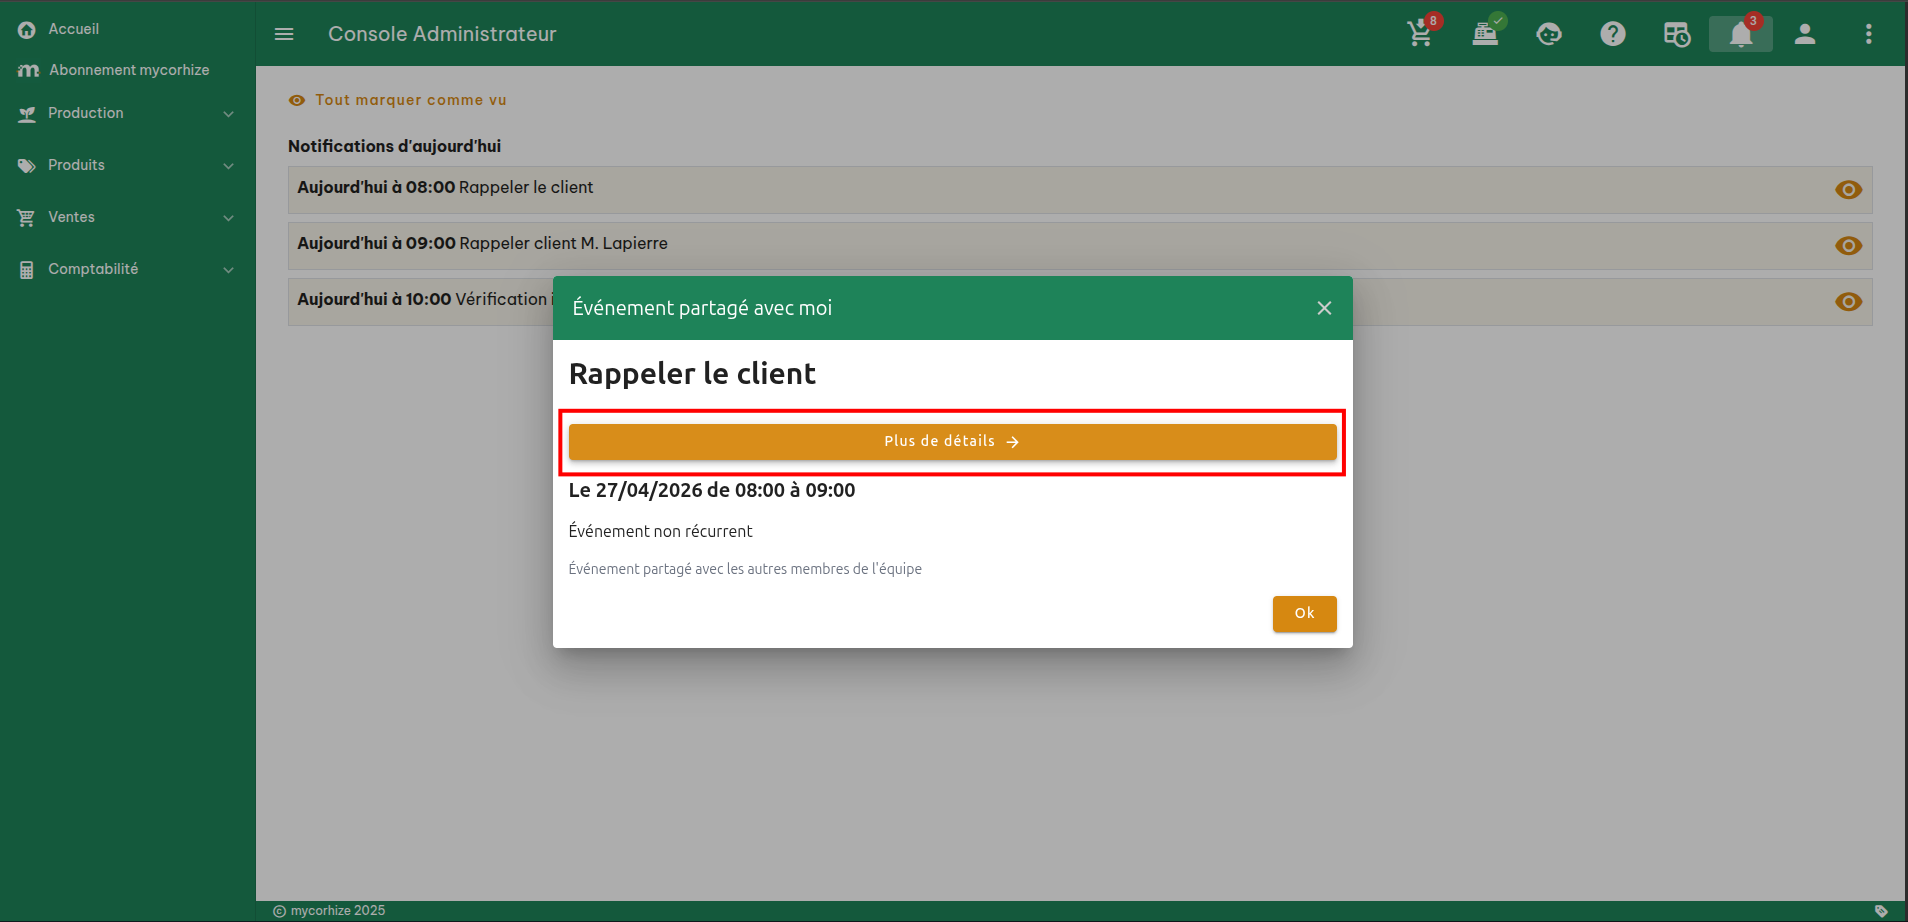Go to Accueil in the sidebar
The width and height of the screenshot is (1908, 922).
tap(74, 29)
